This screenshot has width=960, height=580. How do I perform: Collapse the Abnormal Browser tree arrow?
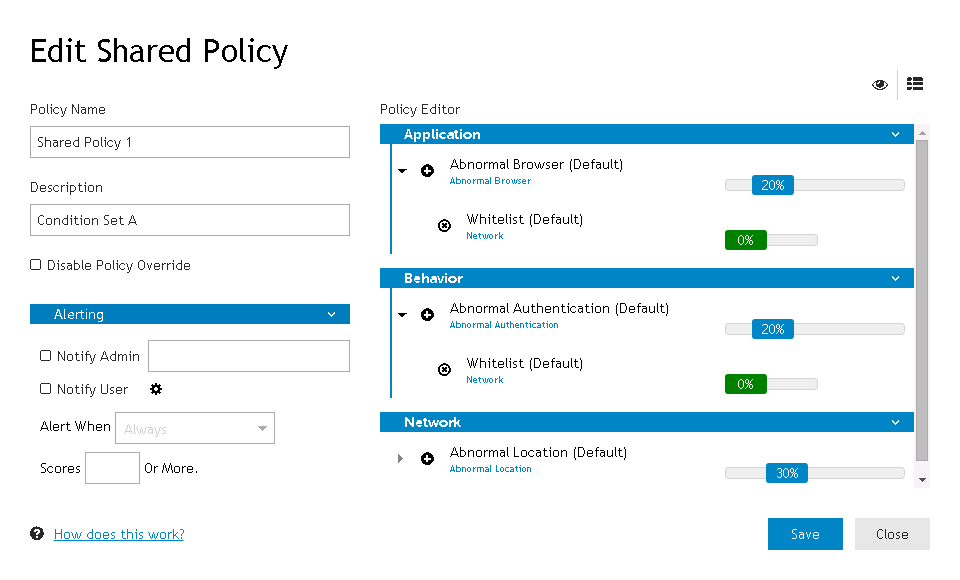click(402, 171)
